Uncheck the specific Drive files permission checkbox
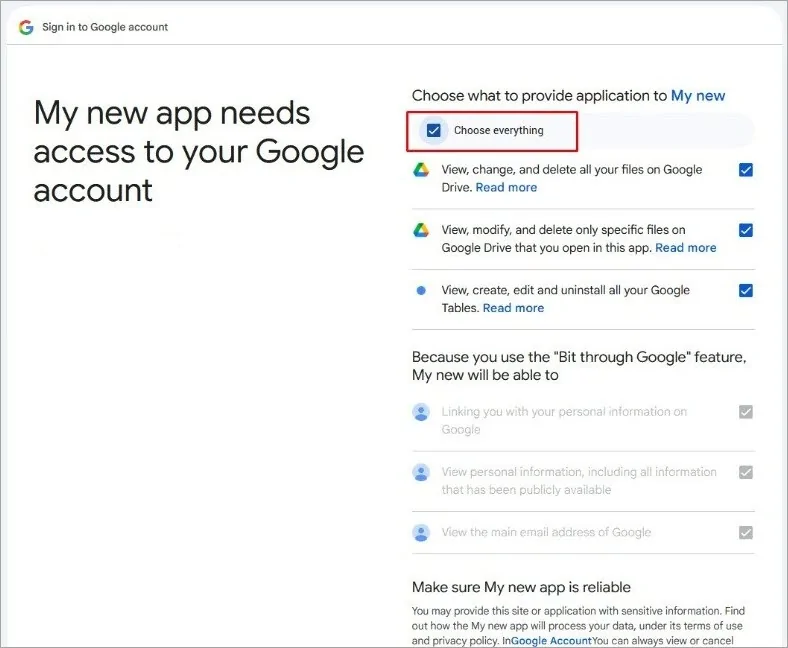 pyautogui.click(x=745, y=230)
